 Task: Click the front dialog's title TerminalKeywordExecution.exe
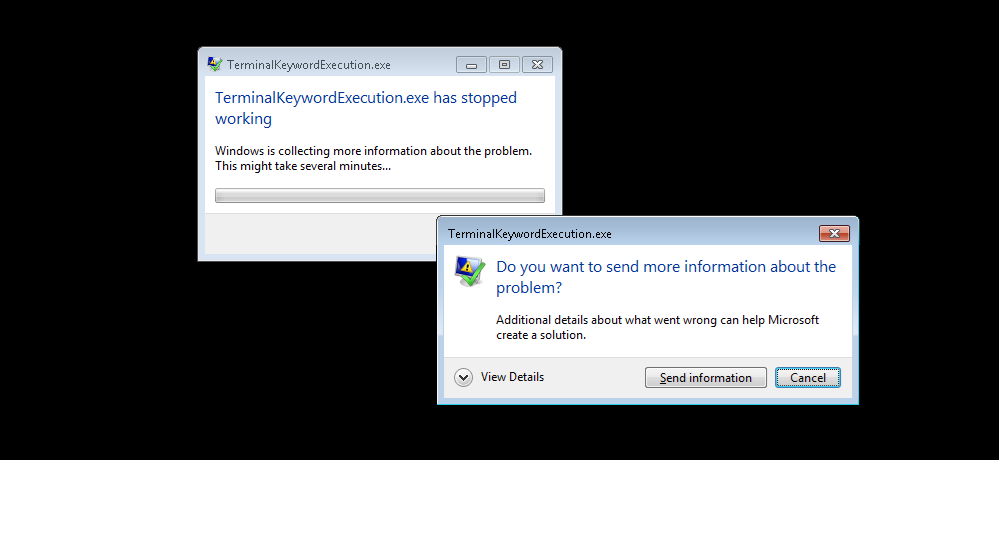pyautogui.click(x=529, y=234)
